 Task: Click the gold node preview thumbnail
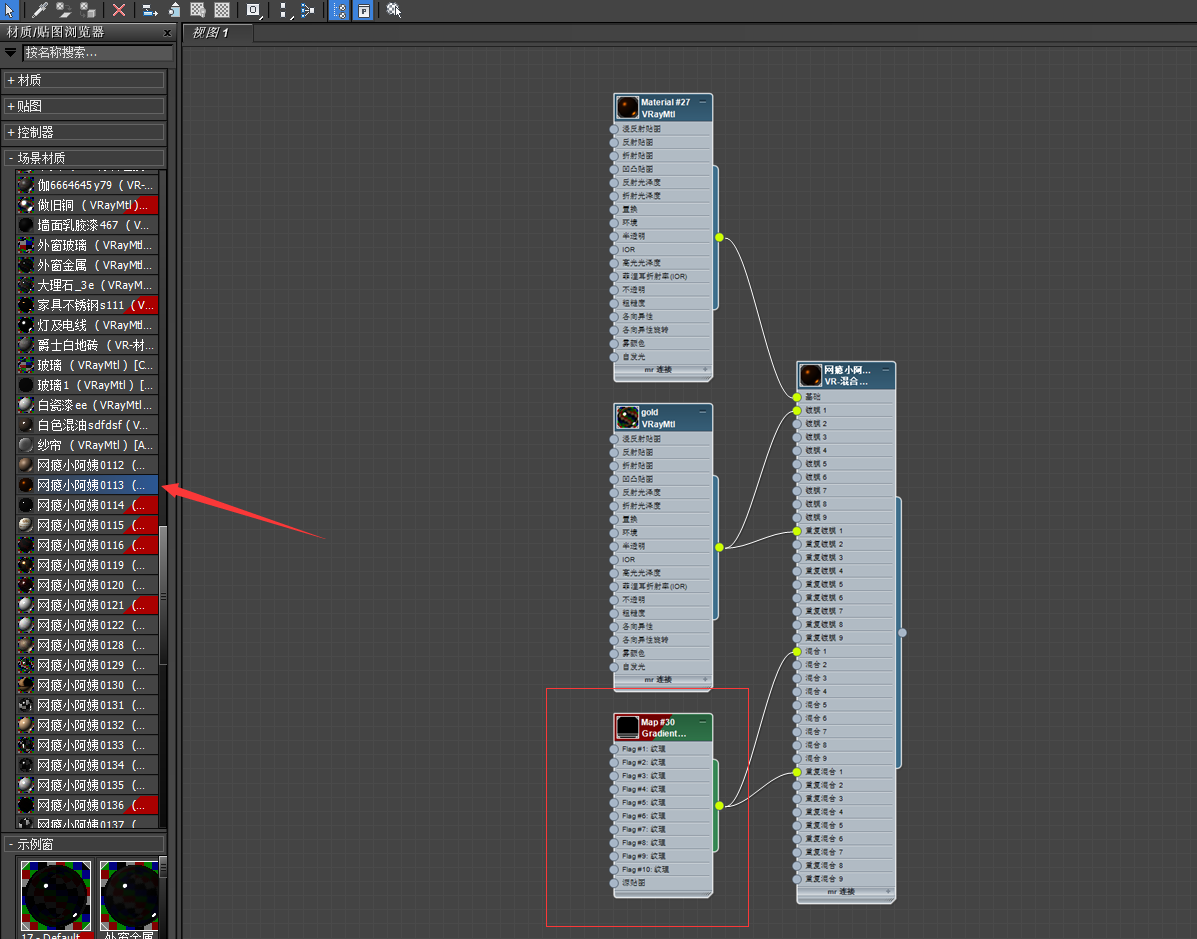[627, 417]
